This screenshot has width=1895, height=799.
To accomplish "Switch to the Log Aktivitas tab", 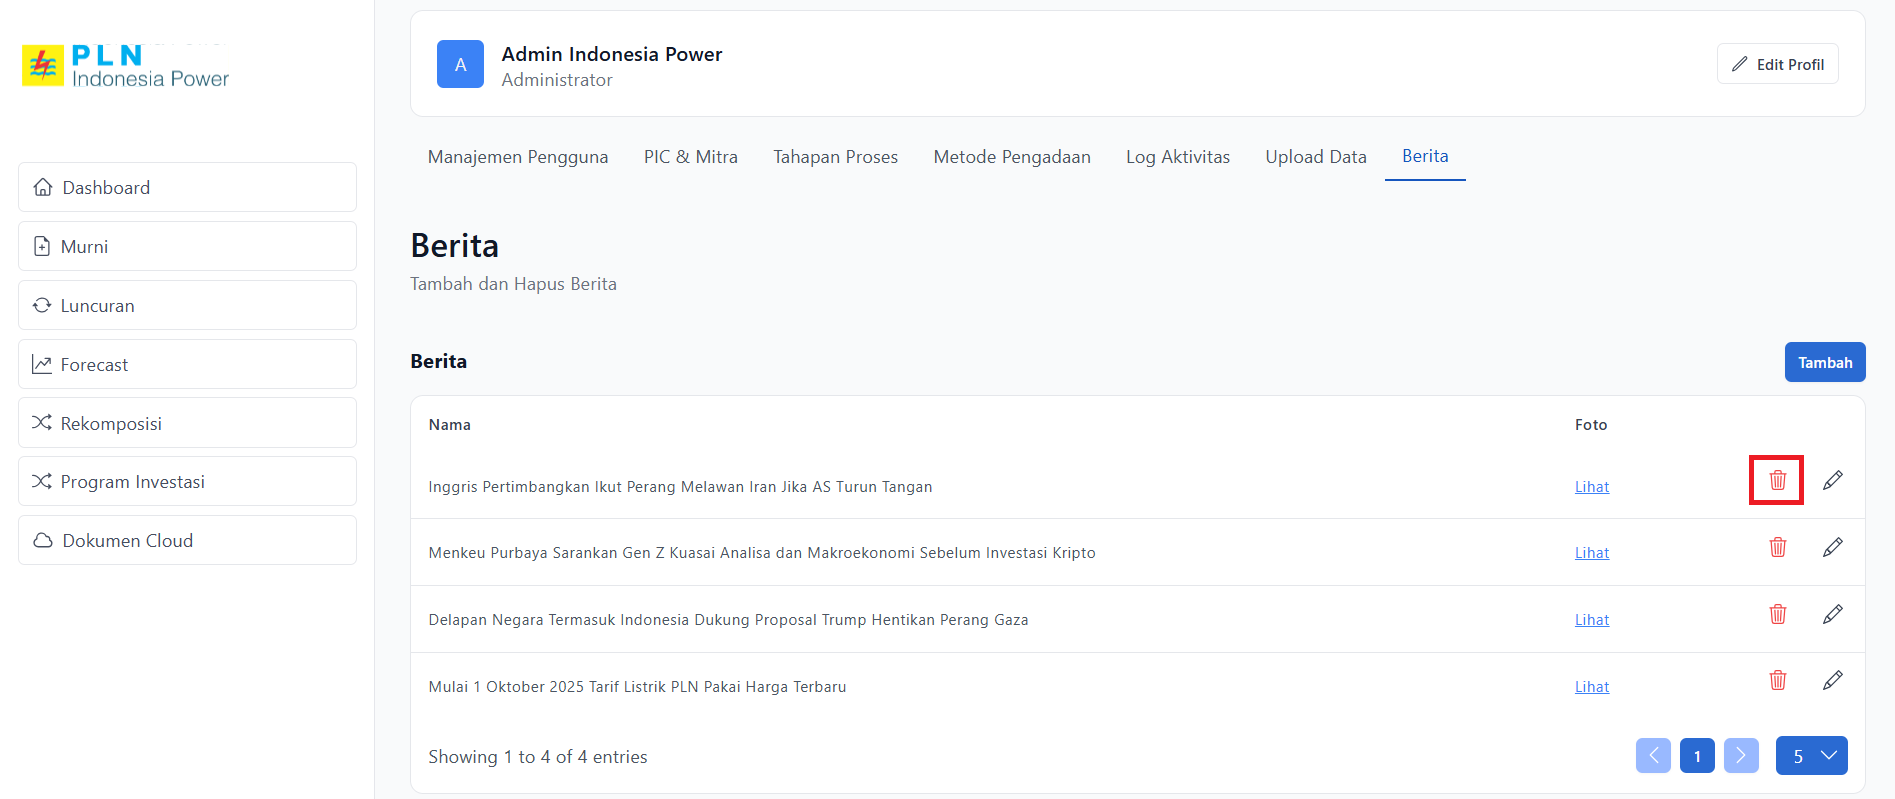I will (1177, 157).
